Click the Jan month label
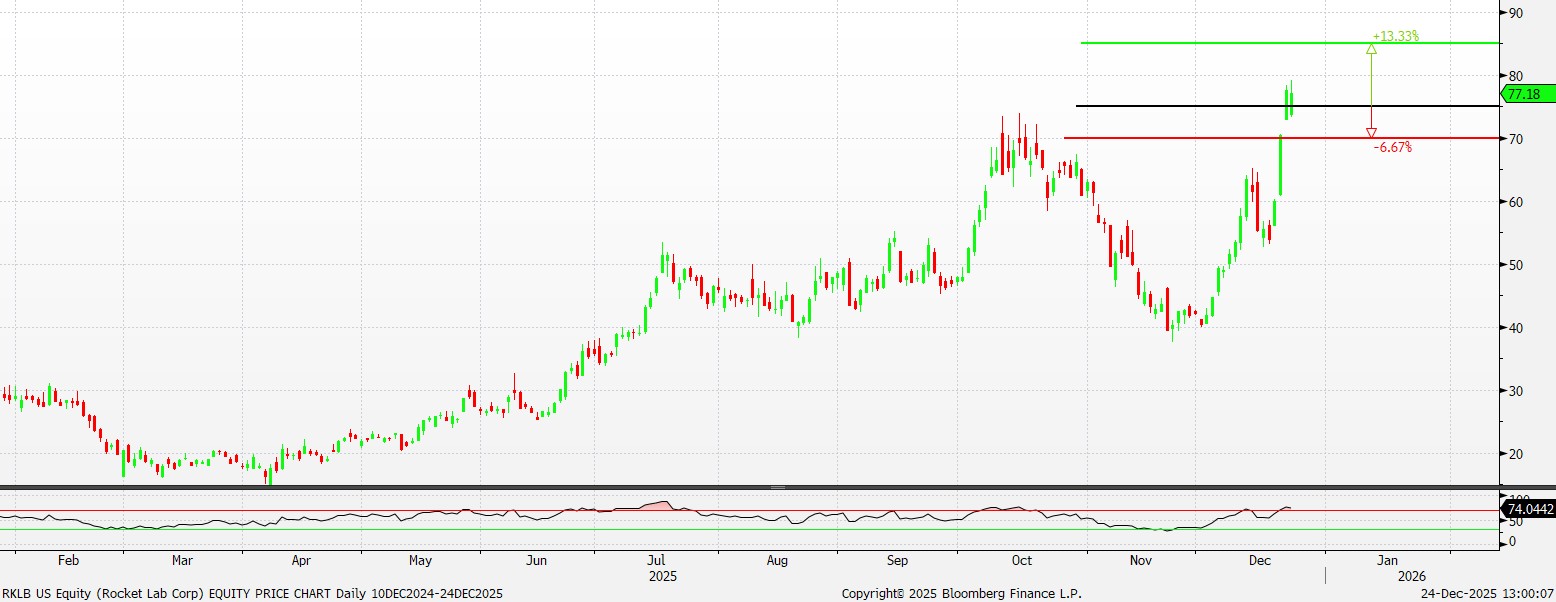Image resolution: width=1556 pixels, height=602 pixels. coord(1387,562)
